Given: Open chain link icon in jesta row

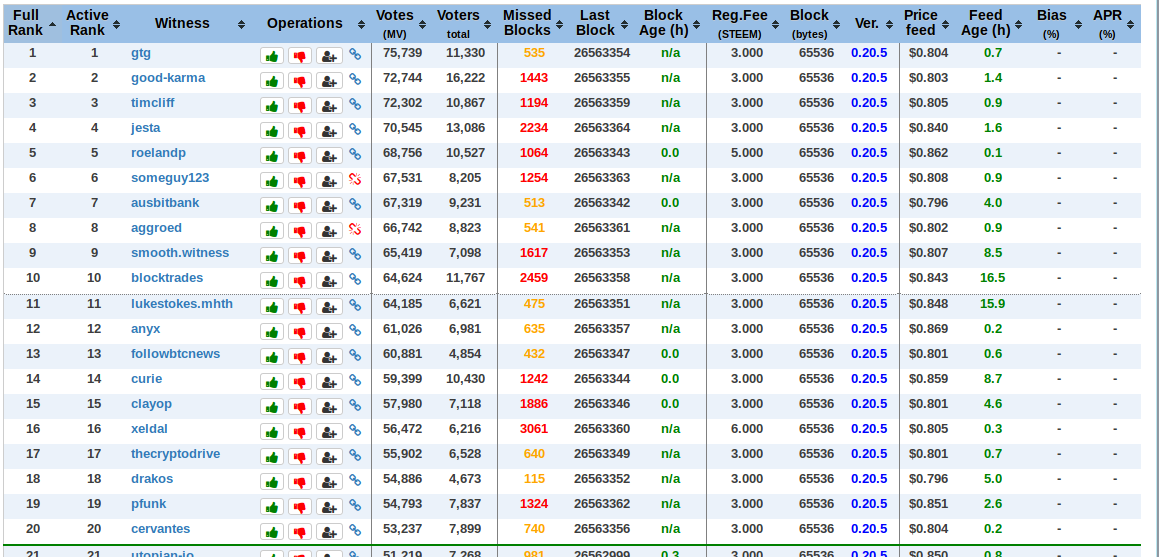Looking at the screenshot, I should coord(355,129).
